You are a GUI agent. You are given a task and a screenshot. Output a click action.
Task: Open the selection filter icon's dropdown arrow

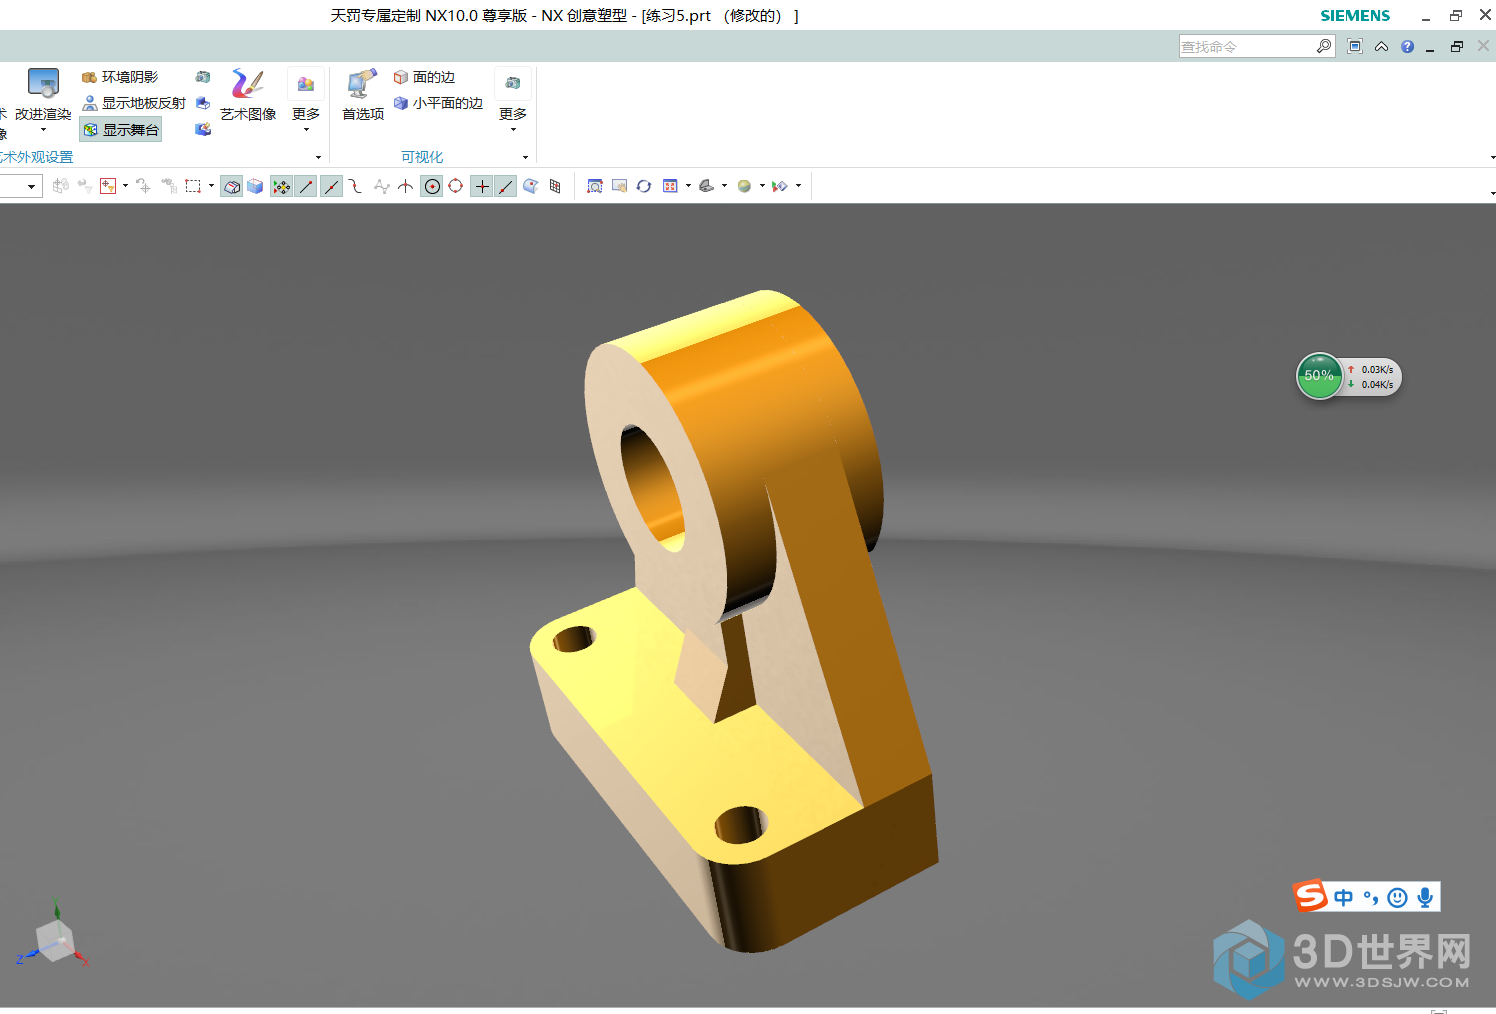[x=125, y=186]
